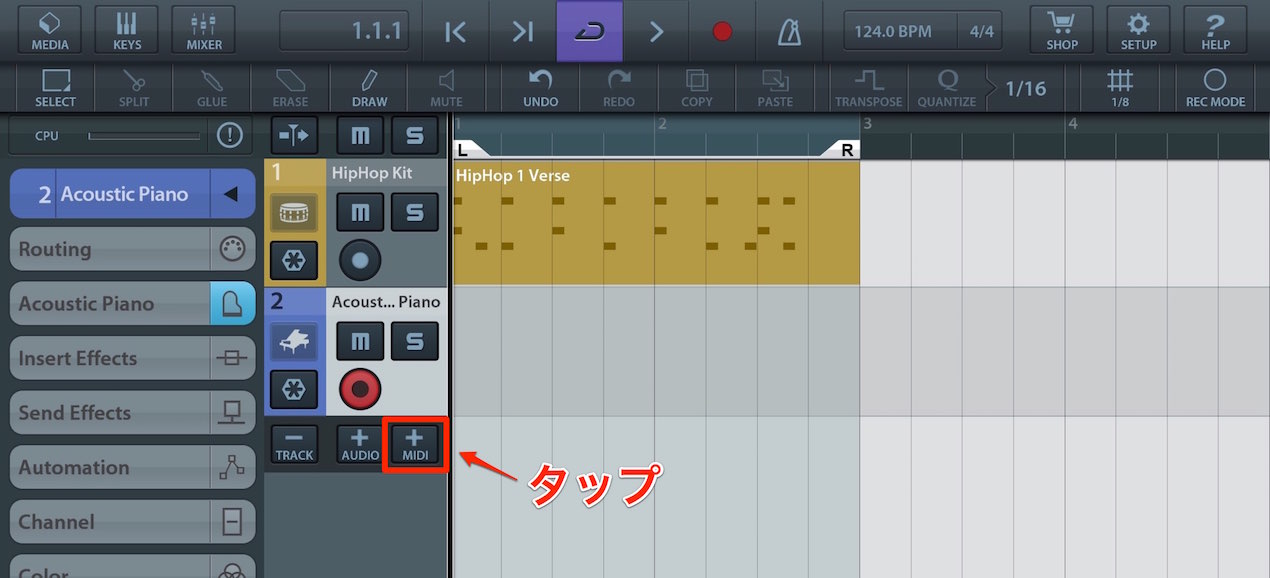Viewport: 1270px width, 578px height.
Task: Click the UNDO button
Action: (x=541, y=88)
